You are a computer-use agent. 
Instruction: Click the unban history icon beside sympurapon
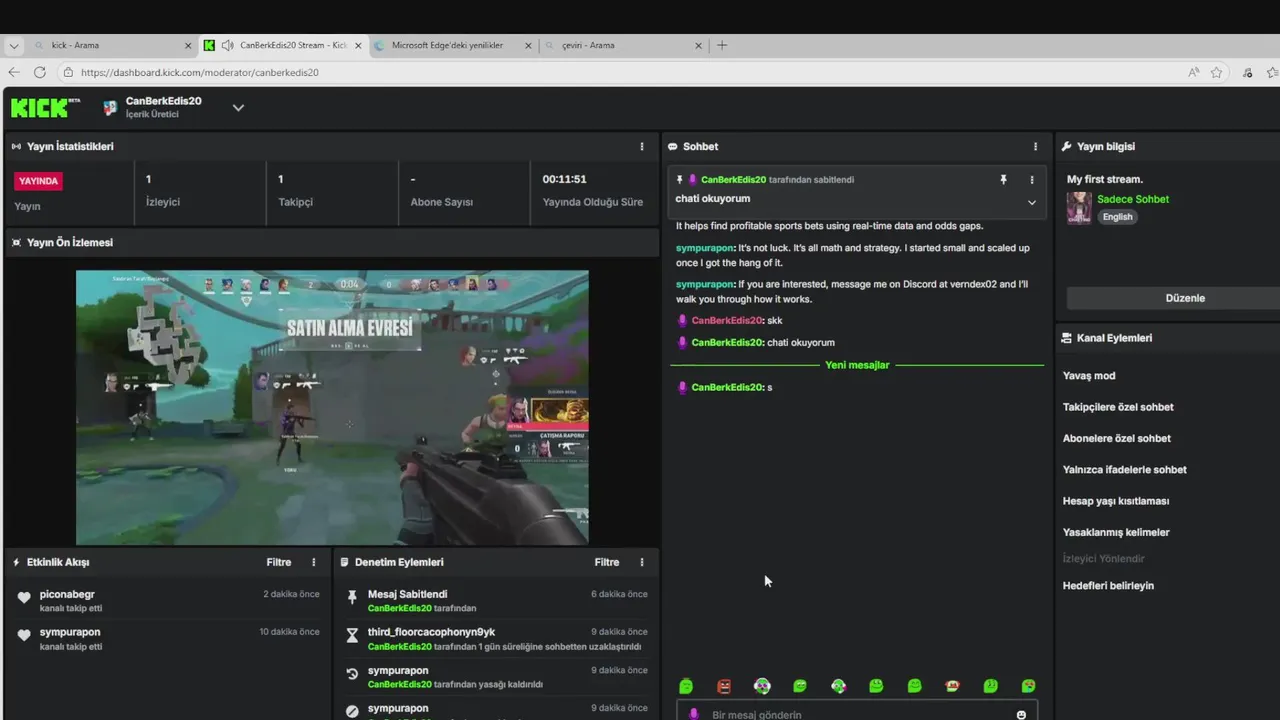[x=352, y=674]
